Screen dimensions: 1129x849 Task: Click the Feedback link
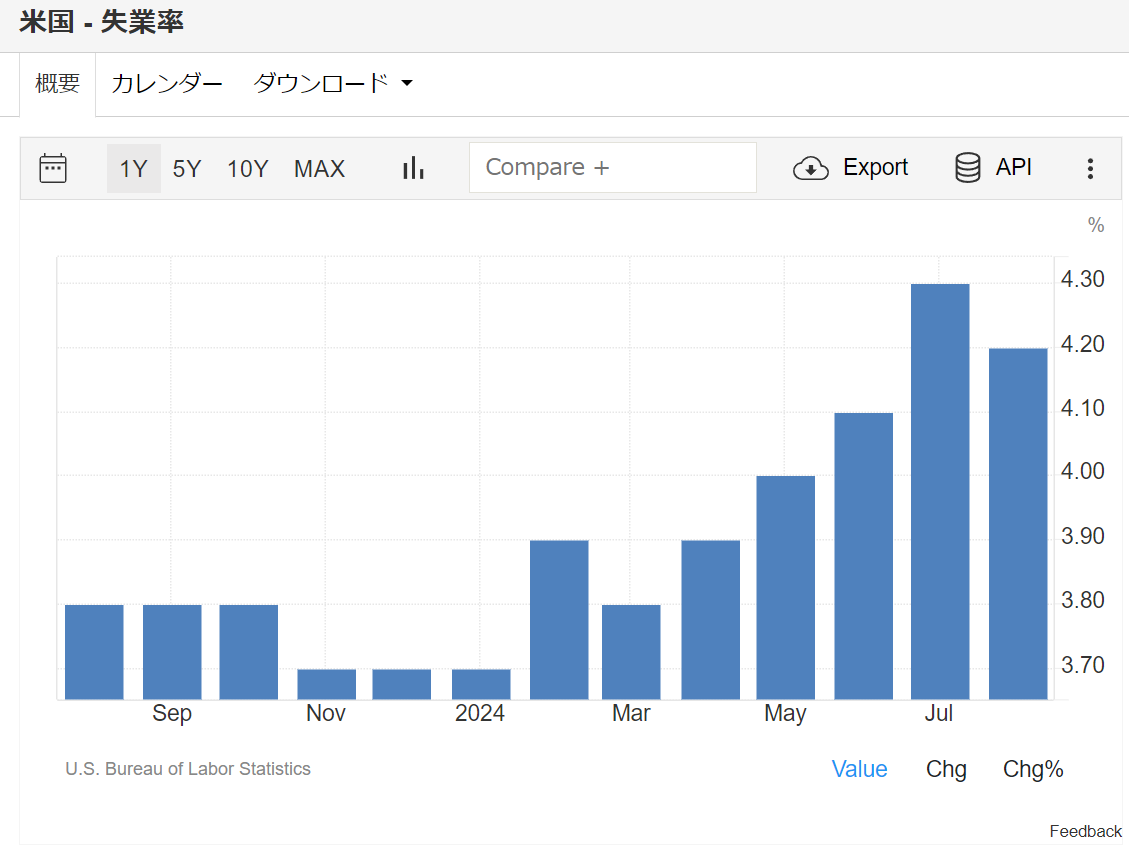tap(1085, 831)
